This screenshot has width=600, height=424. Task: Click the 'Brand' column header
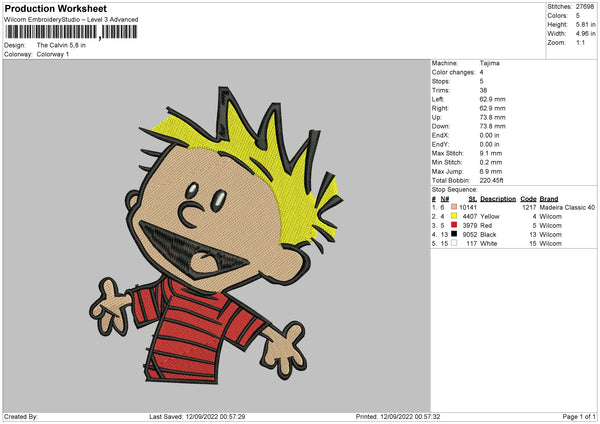pos(549,199)
